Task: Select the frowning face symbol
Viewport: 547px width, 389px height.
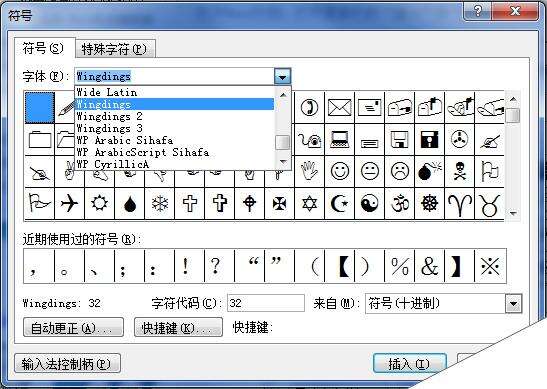Action: [399, 171]
